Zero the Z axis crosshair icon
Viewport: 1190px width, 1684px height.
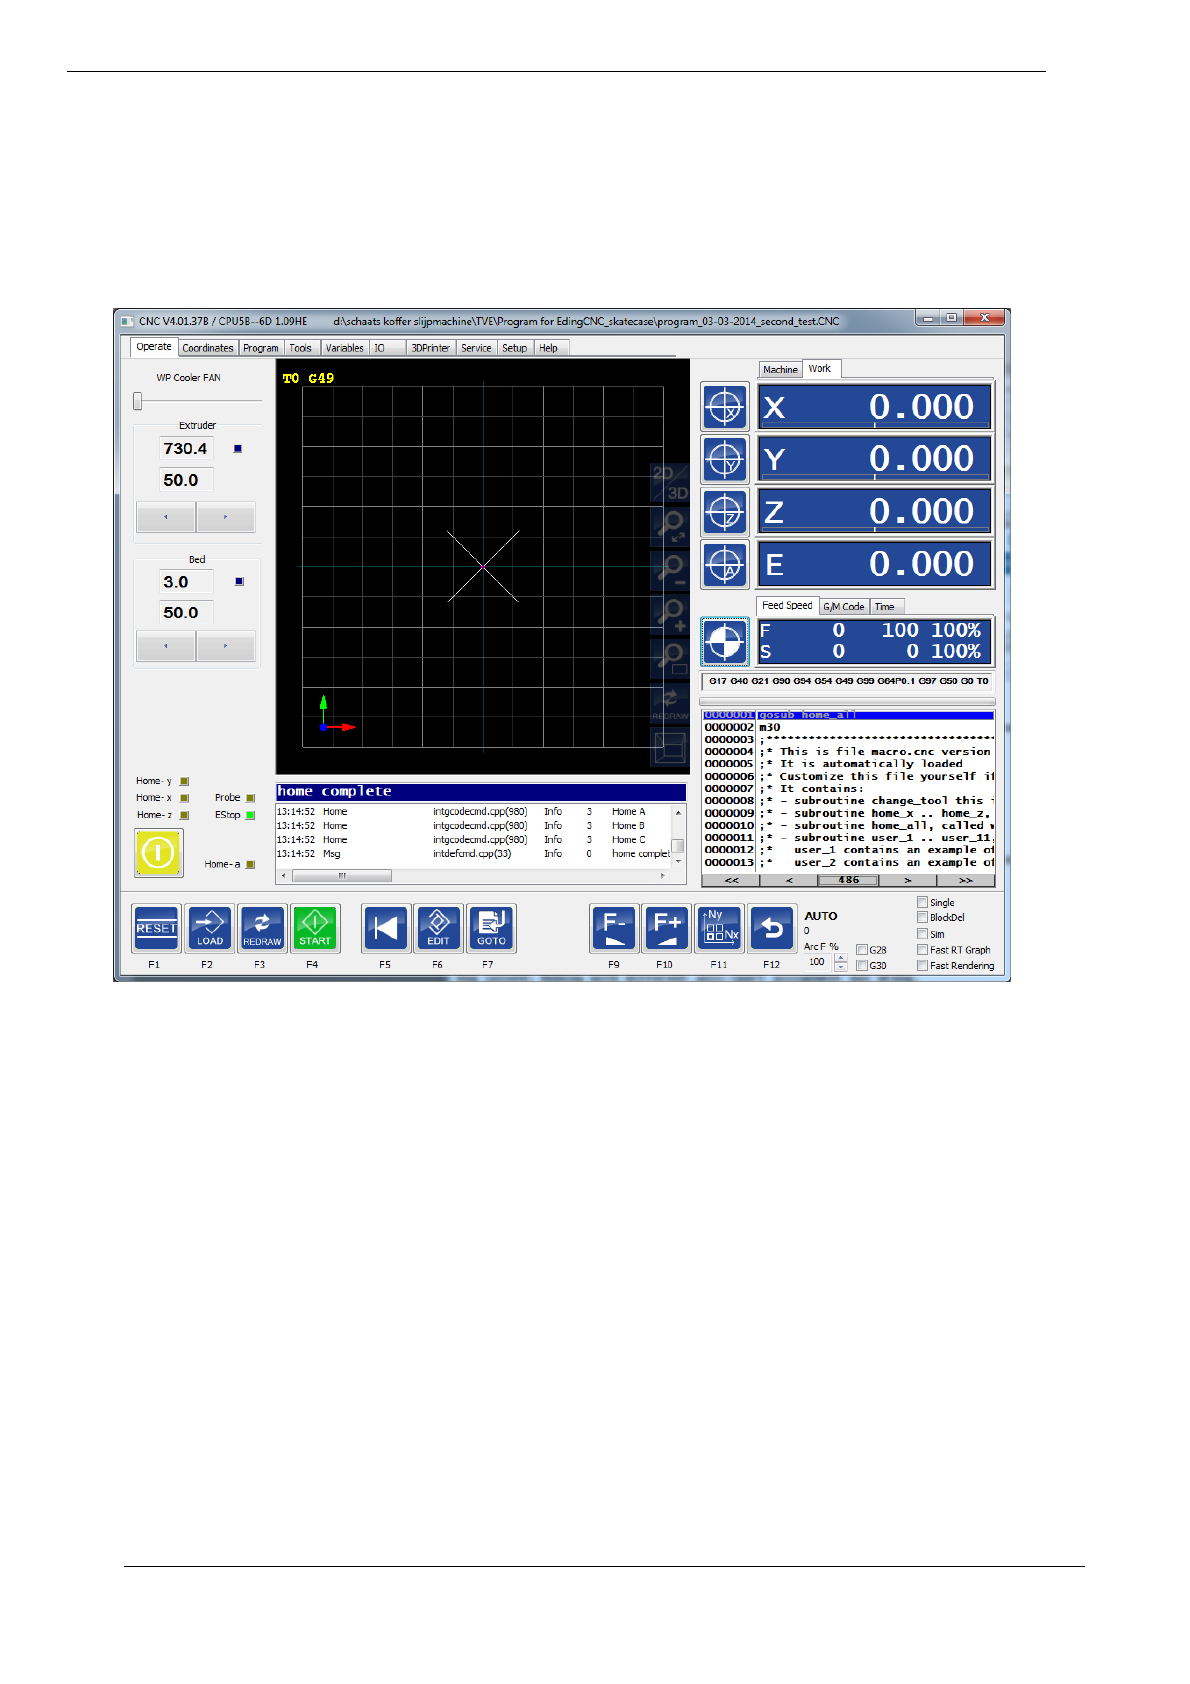point(725,512)
